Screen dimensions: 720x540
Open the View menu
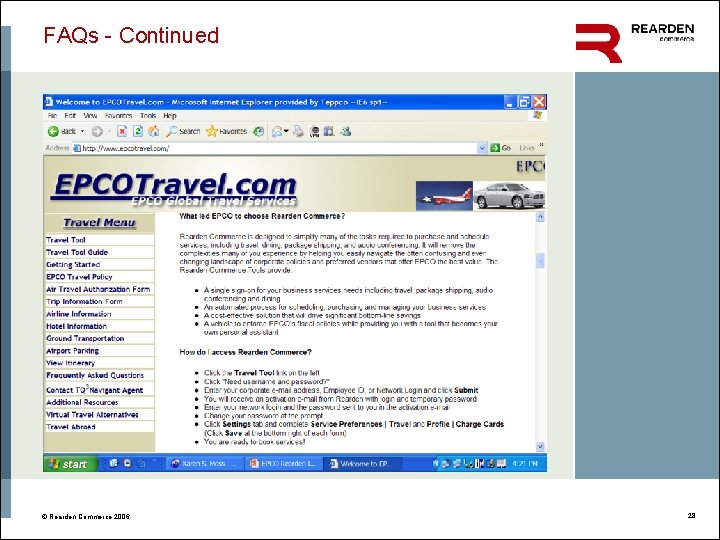pyautogui.click(x=90, y=116)
